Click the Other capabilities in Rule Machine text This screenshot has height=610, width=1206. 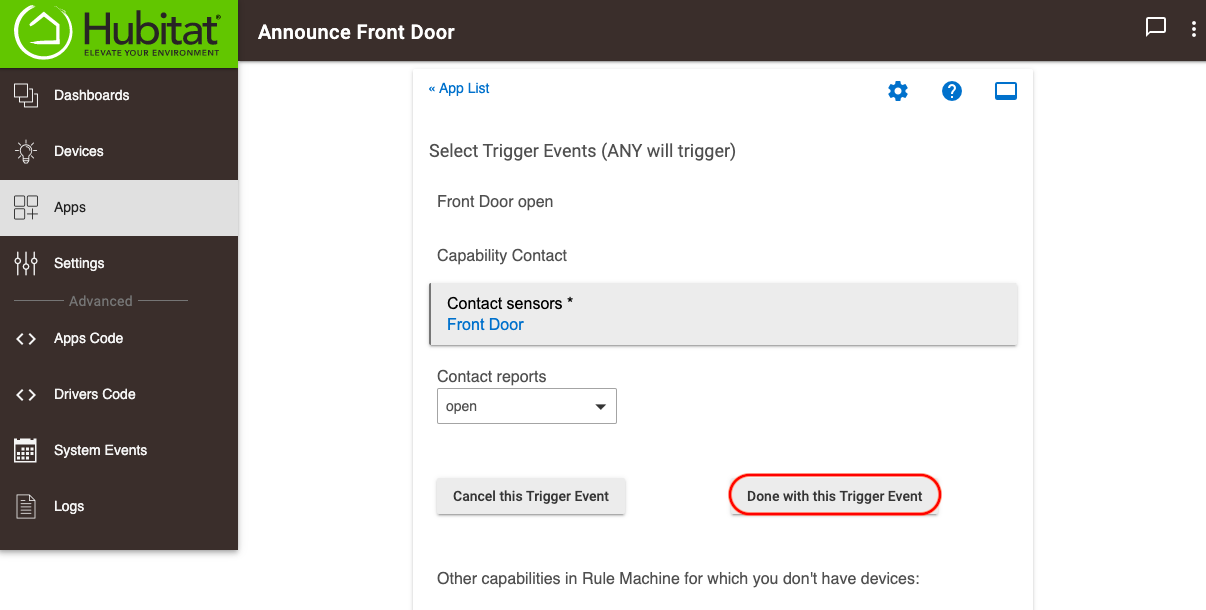click(x=678, y=578)
